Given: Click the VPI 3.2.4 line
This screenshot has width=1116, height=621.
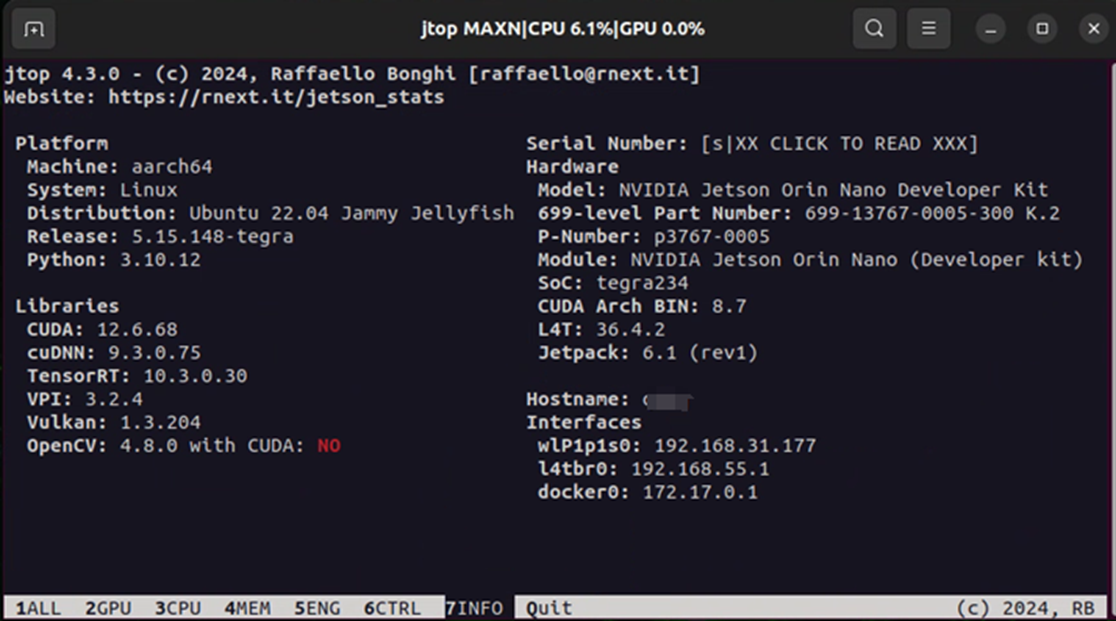Looking at the screenshot, I should click(85, 400).
